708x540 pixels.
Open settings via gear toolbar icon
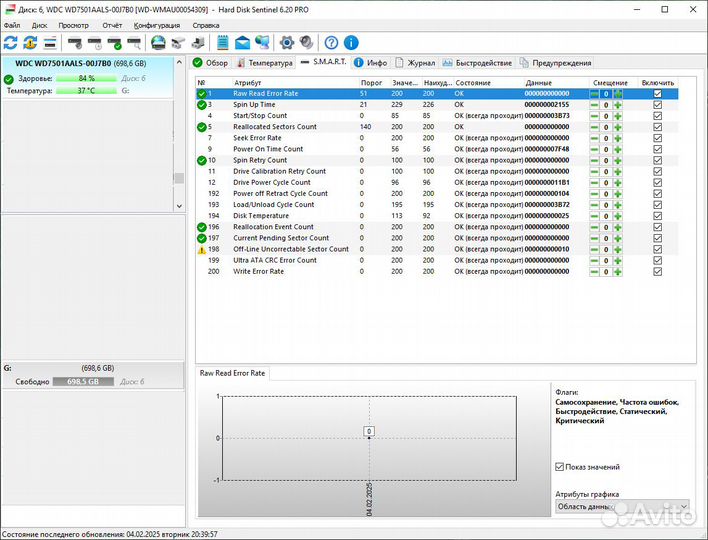tap(286, 43)
